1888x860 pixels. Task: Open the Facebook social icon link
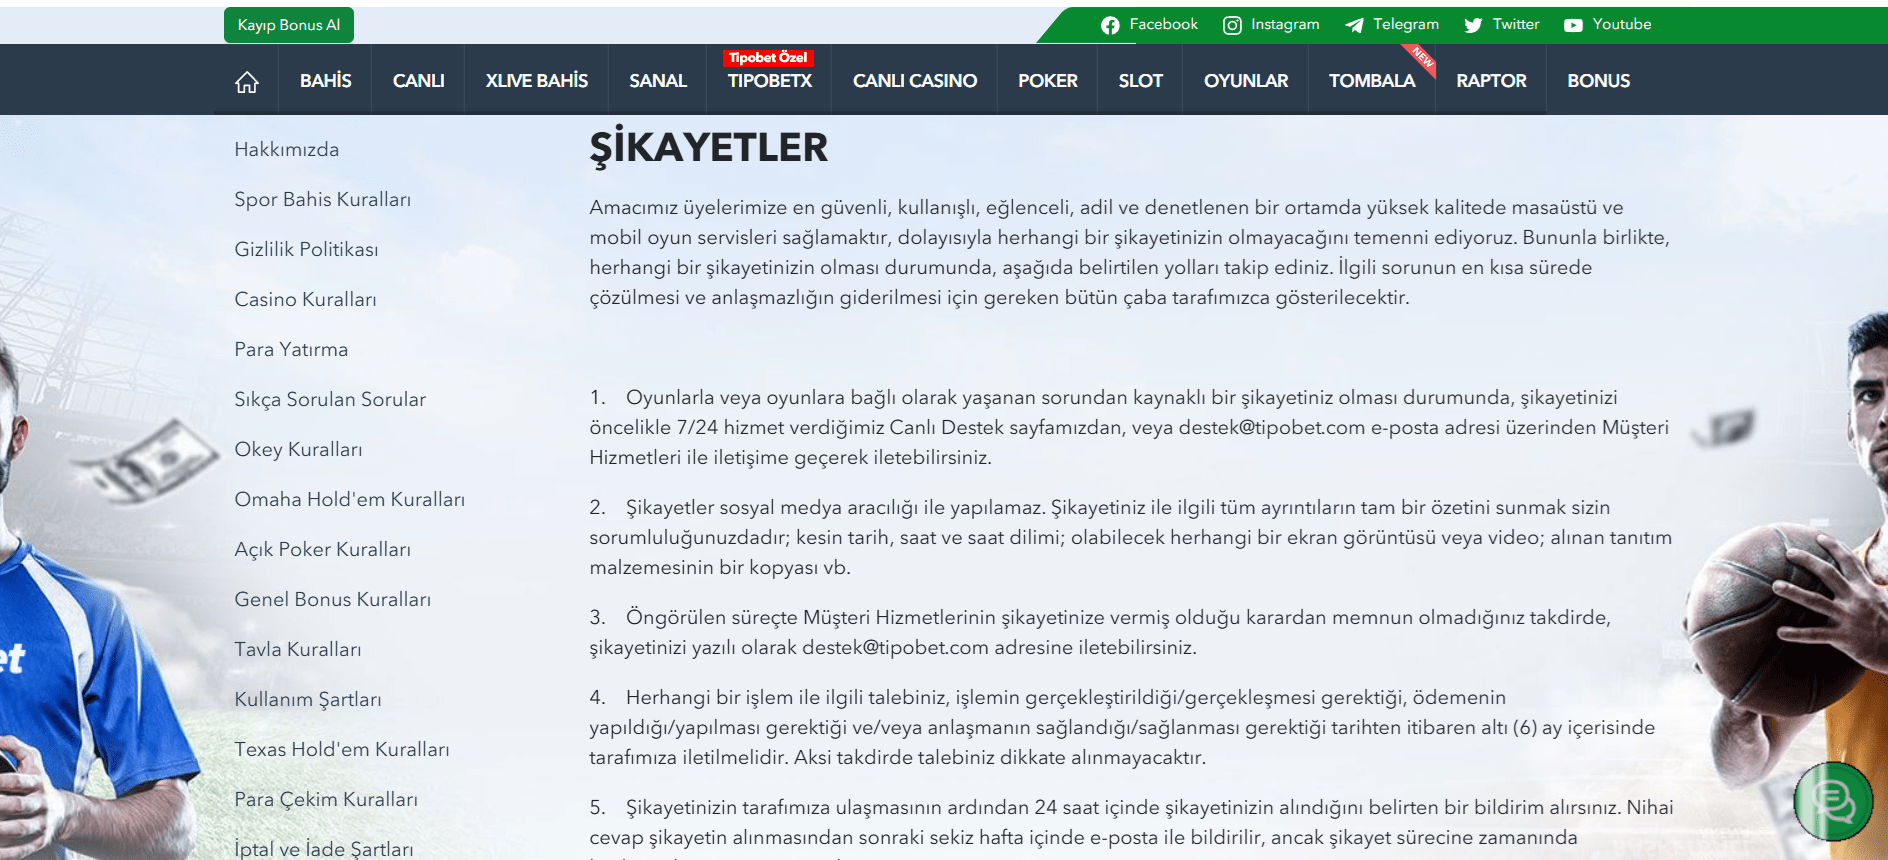1110,25
